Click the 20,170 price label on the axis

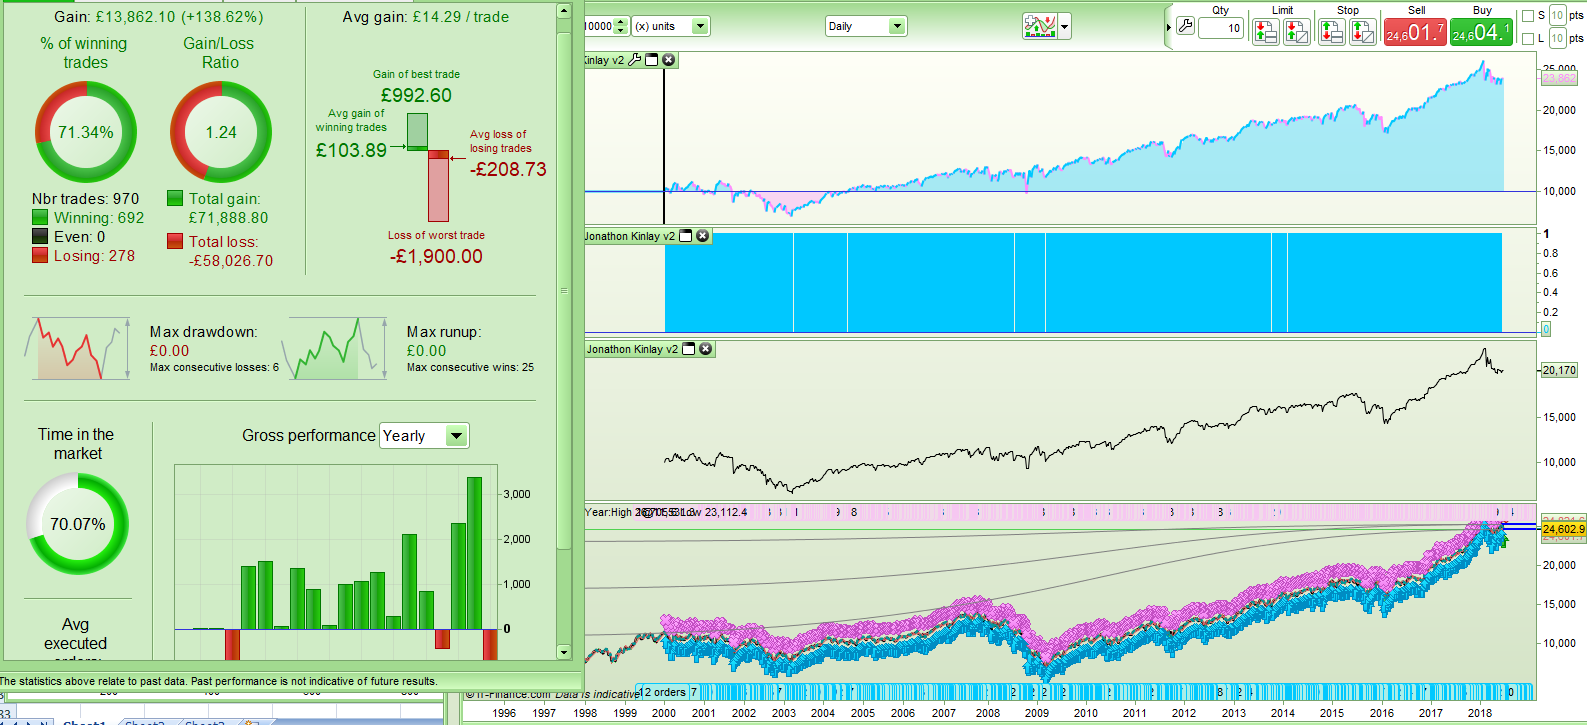[1559, 370]
